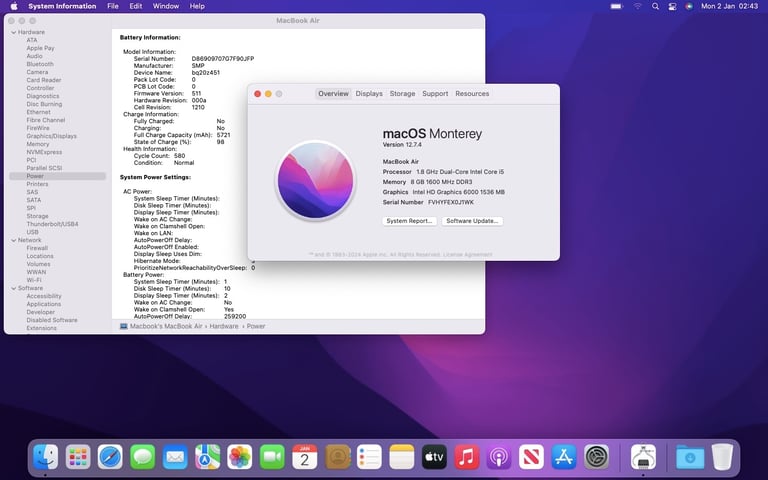Screen dimensions: 768x480
Task: Click System Information chip icon in dock
Action: (x=643, y=457)
